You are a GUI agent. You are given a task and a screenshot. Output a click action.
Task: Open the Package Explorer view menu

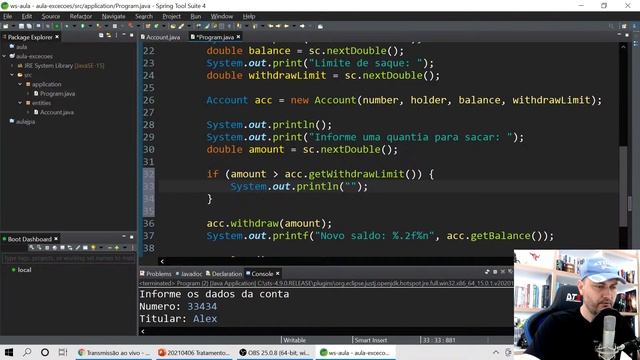pyautogui.click(x=116, y=36)
